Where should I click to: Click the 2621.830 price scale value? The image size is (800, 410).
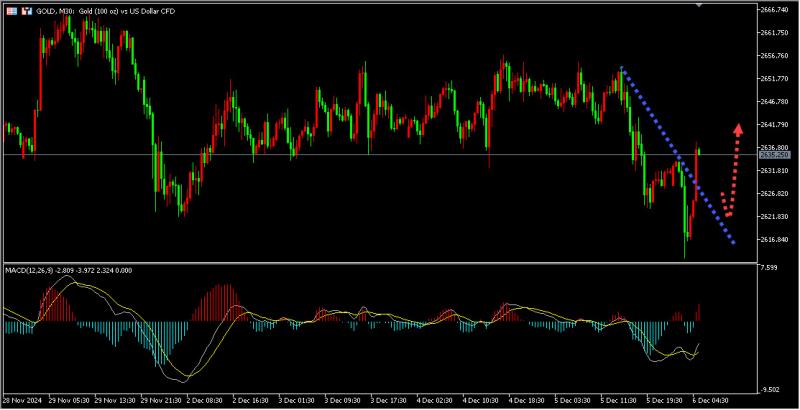774,217
